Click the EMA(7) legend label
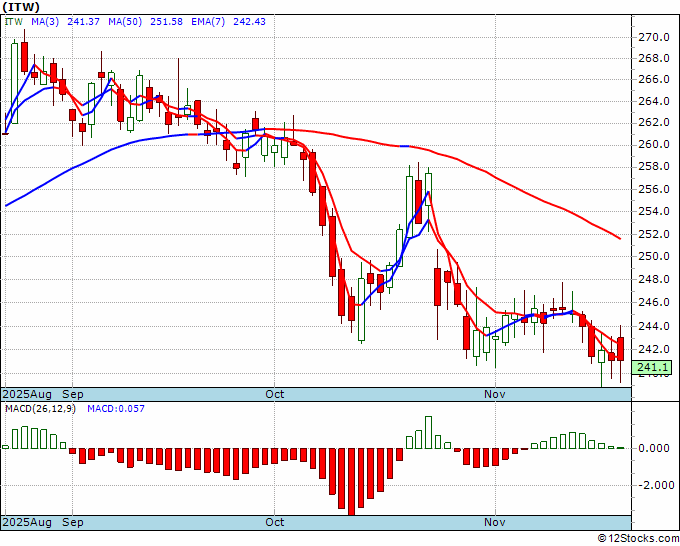This screenshot has width=680, height=546. (x=208, y=22)
